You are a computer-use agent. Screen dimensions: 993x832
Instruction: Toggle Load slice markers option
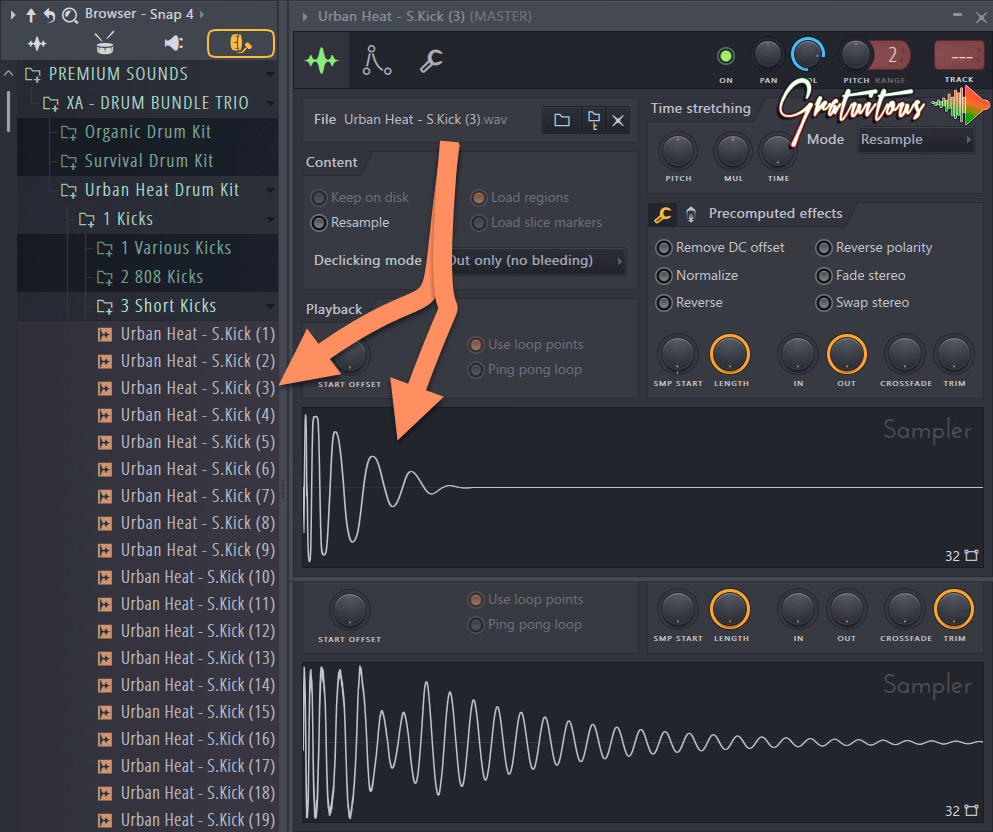tap(537, 223)
